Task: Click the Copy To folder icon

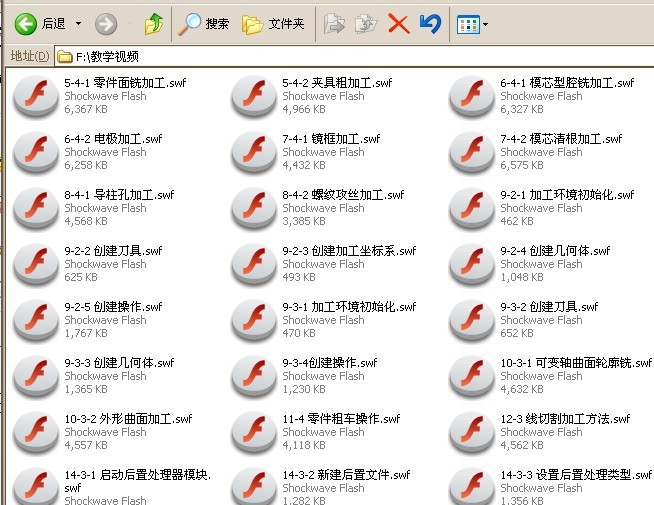Action: point(366,24)
